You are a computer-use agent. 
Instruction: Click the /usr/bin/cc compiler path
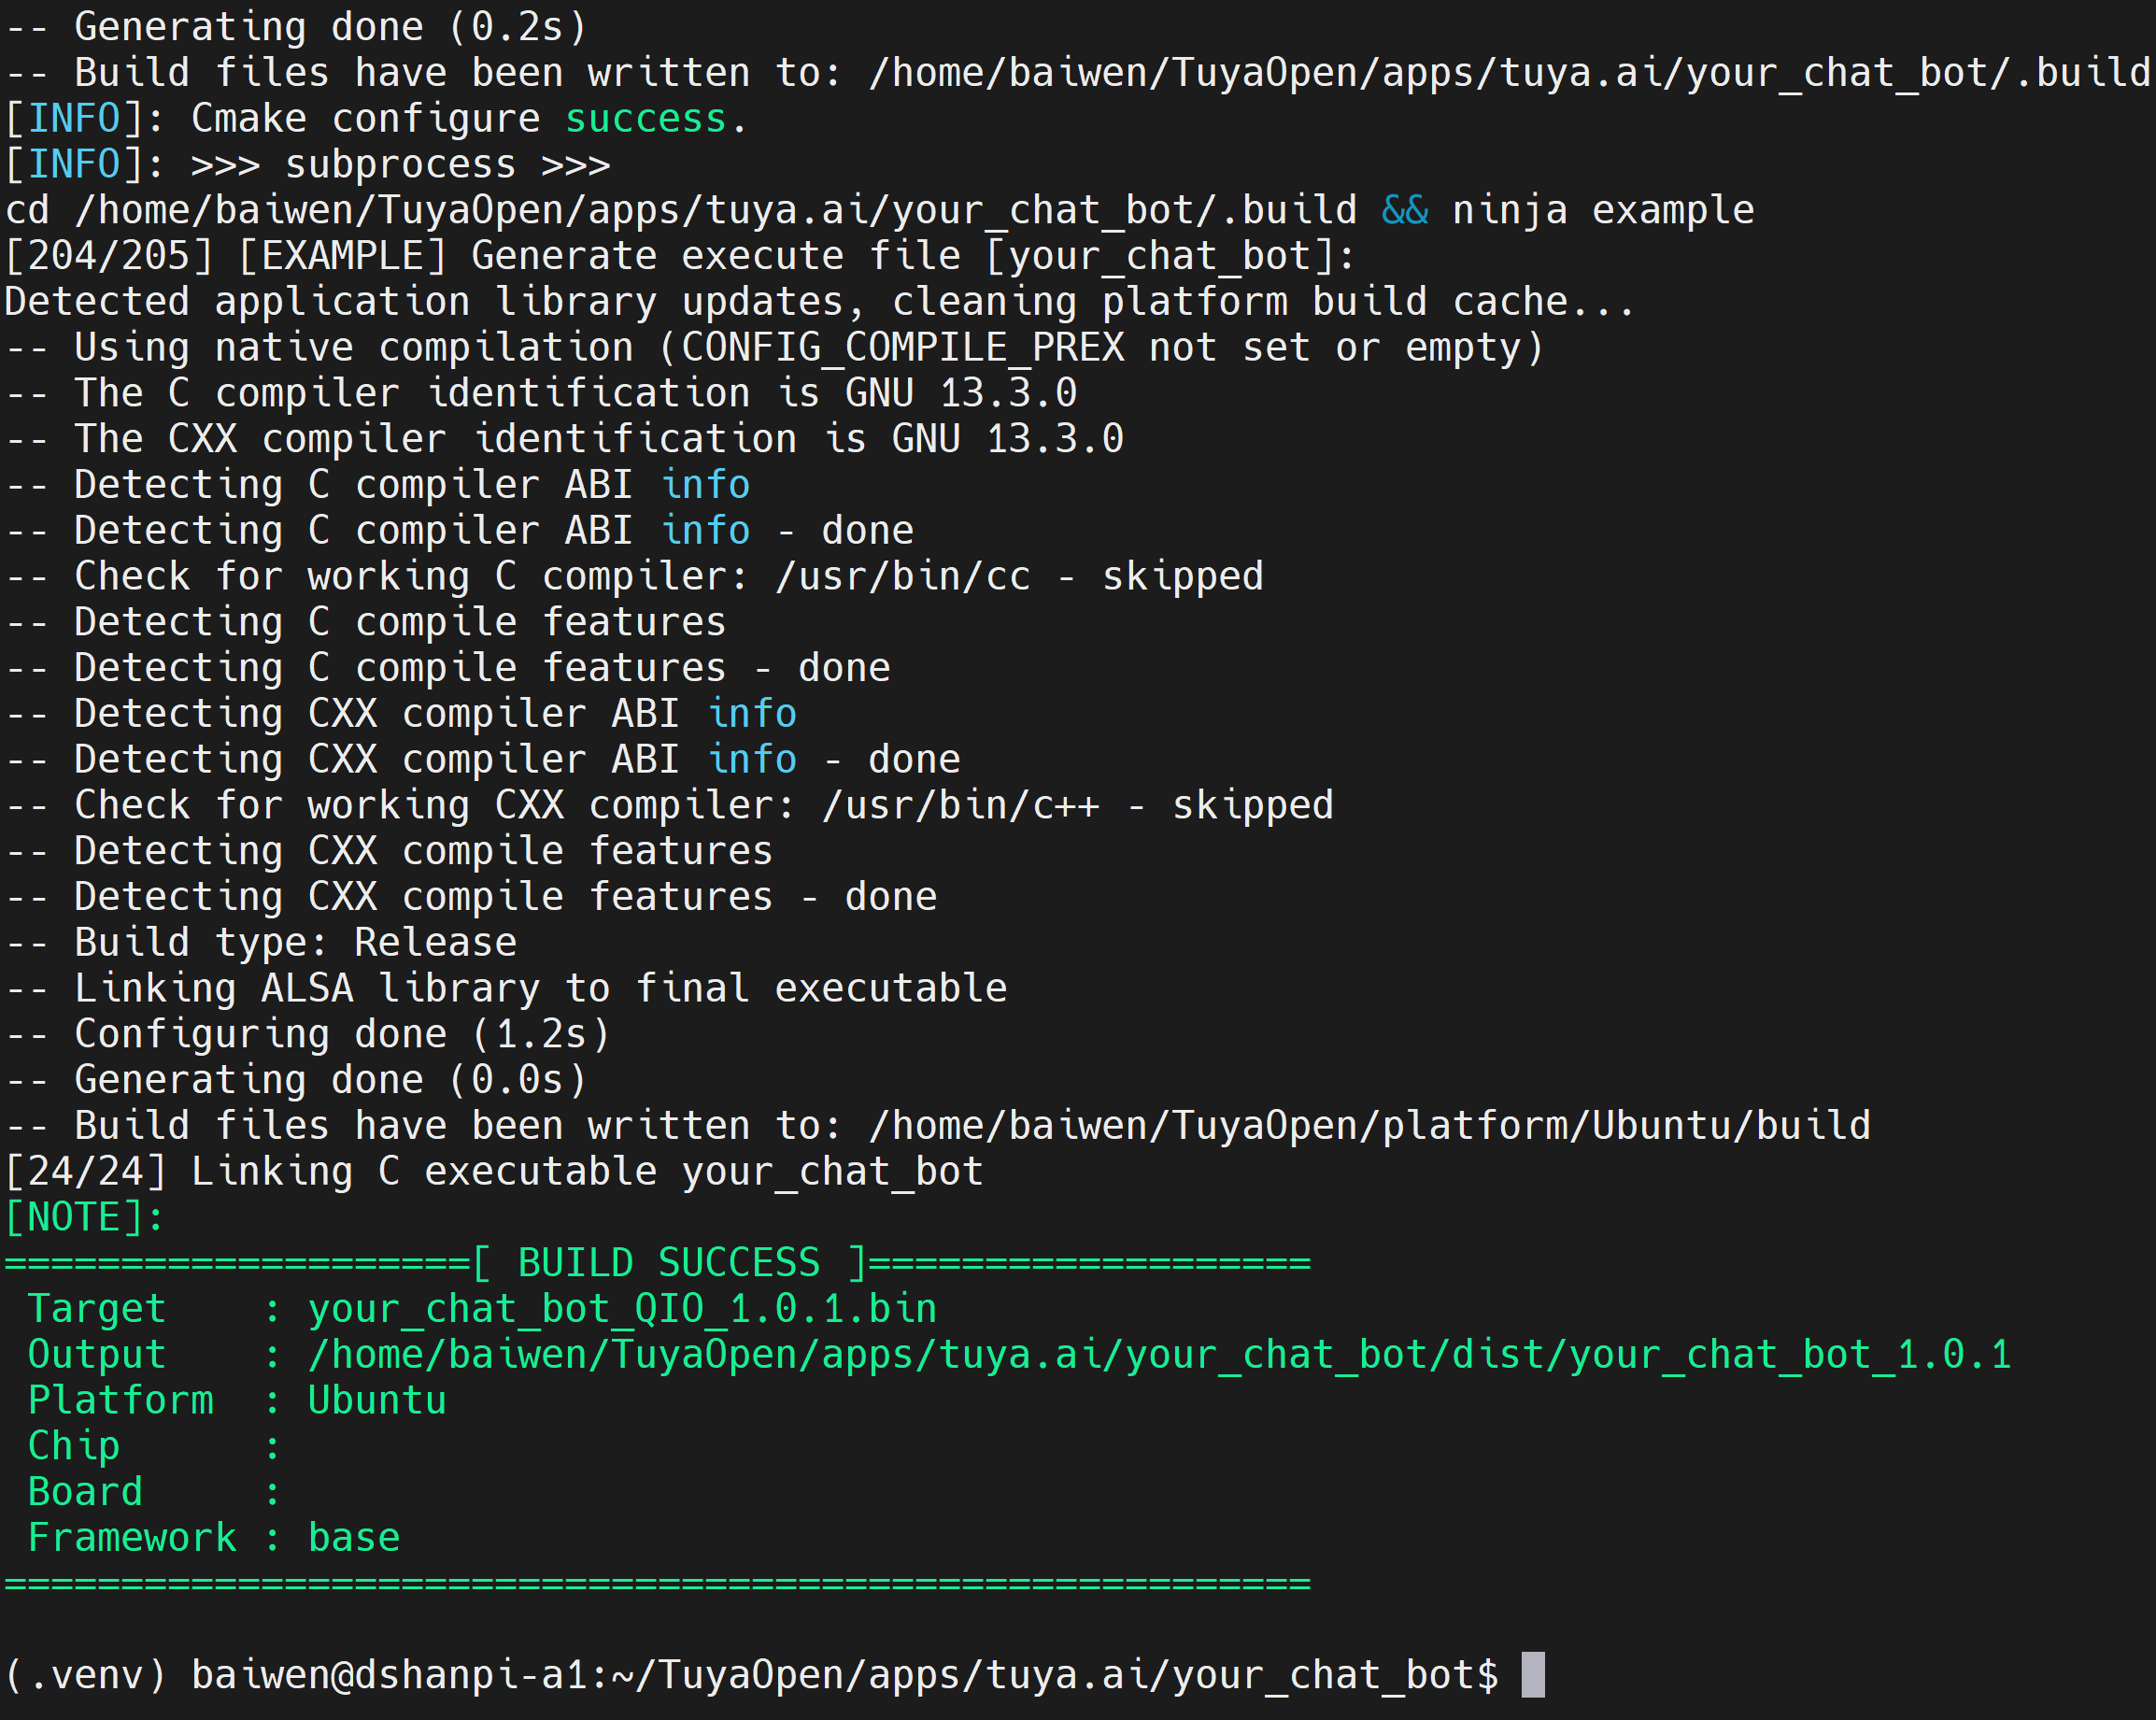pyautogui.click(x=902, y=576)
